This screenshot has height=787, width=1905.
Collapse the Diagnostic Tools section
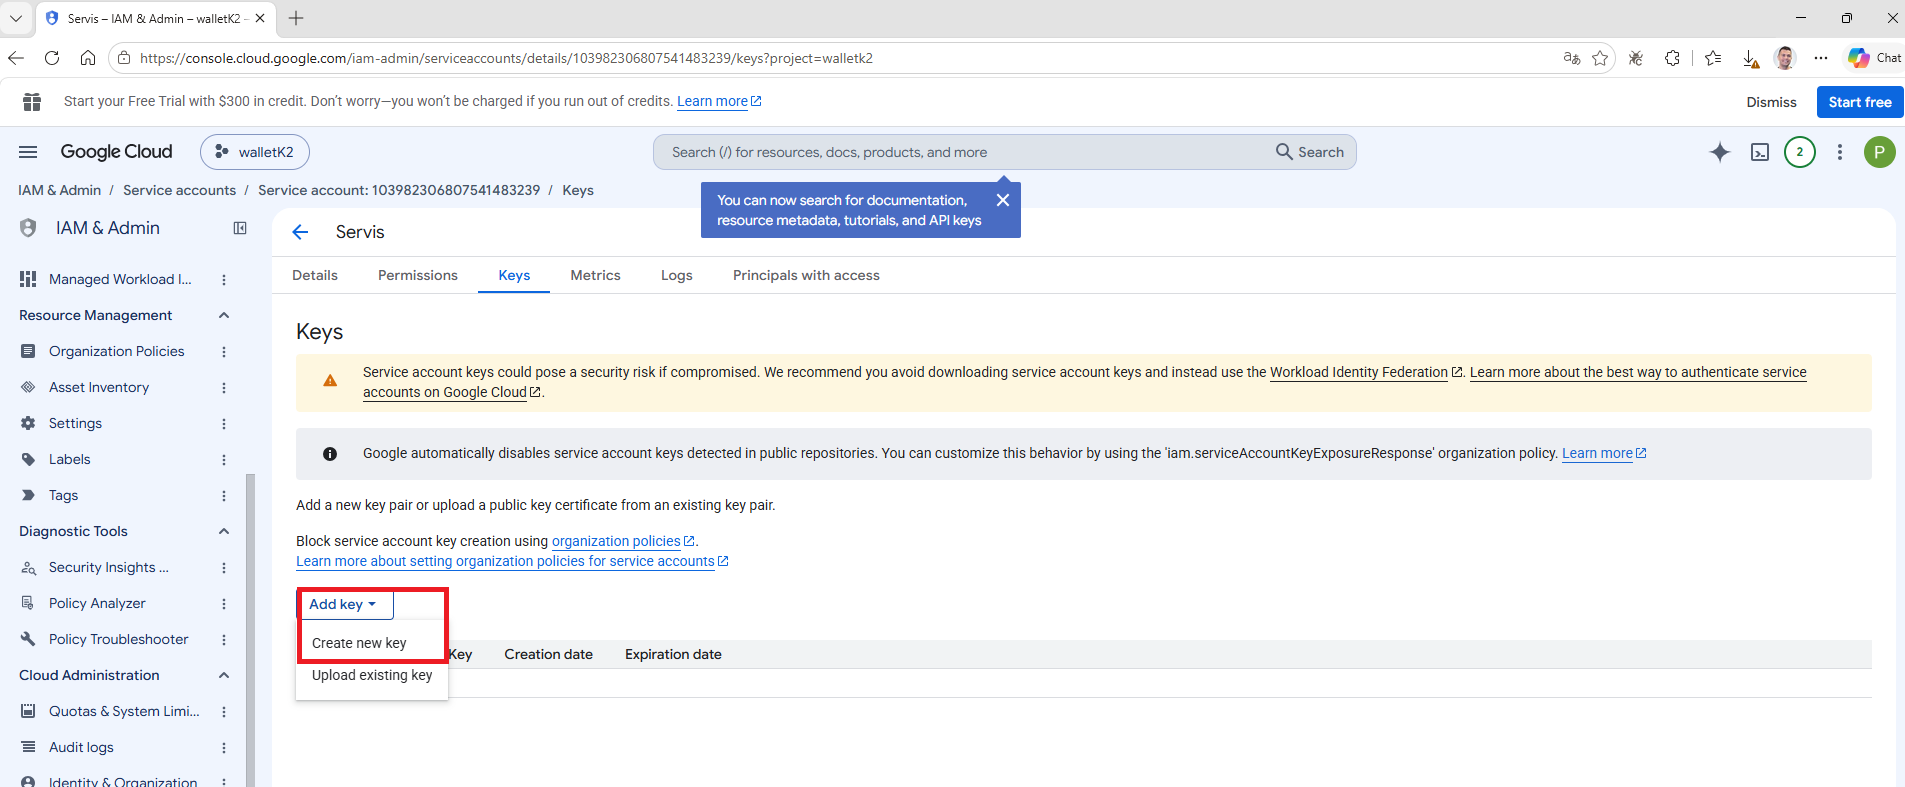[224, 531]
